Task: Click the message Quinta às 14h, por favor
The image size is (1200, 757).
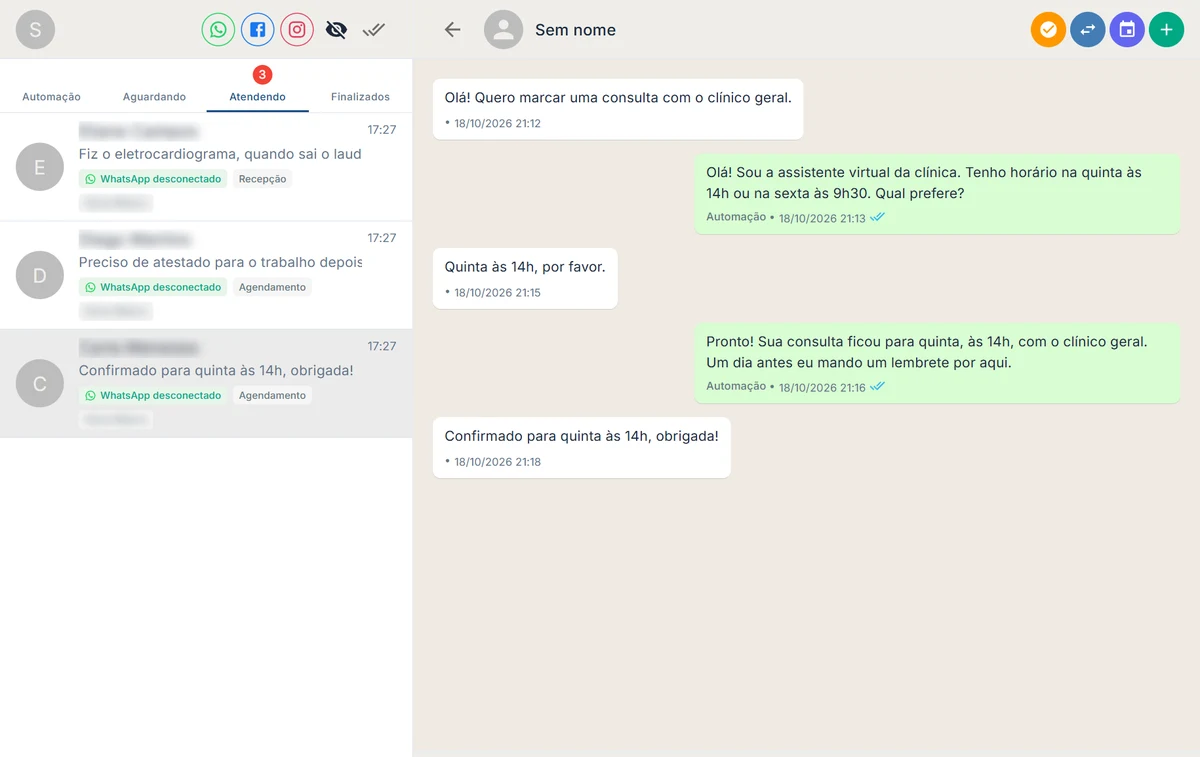Action: click(525, 278)
